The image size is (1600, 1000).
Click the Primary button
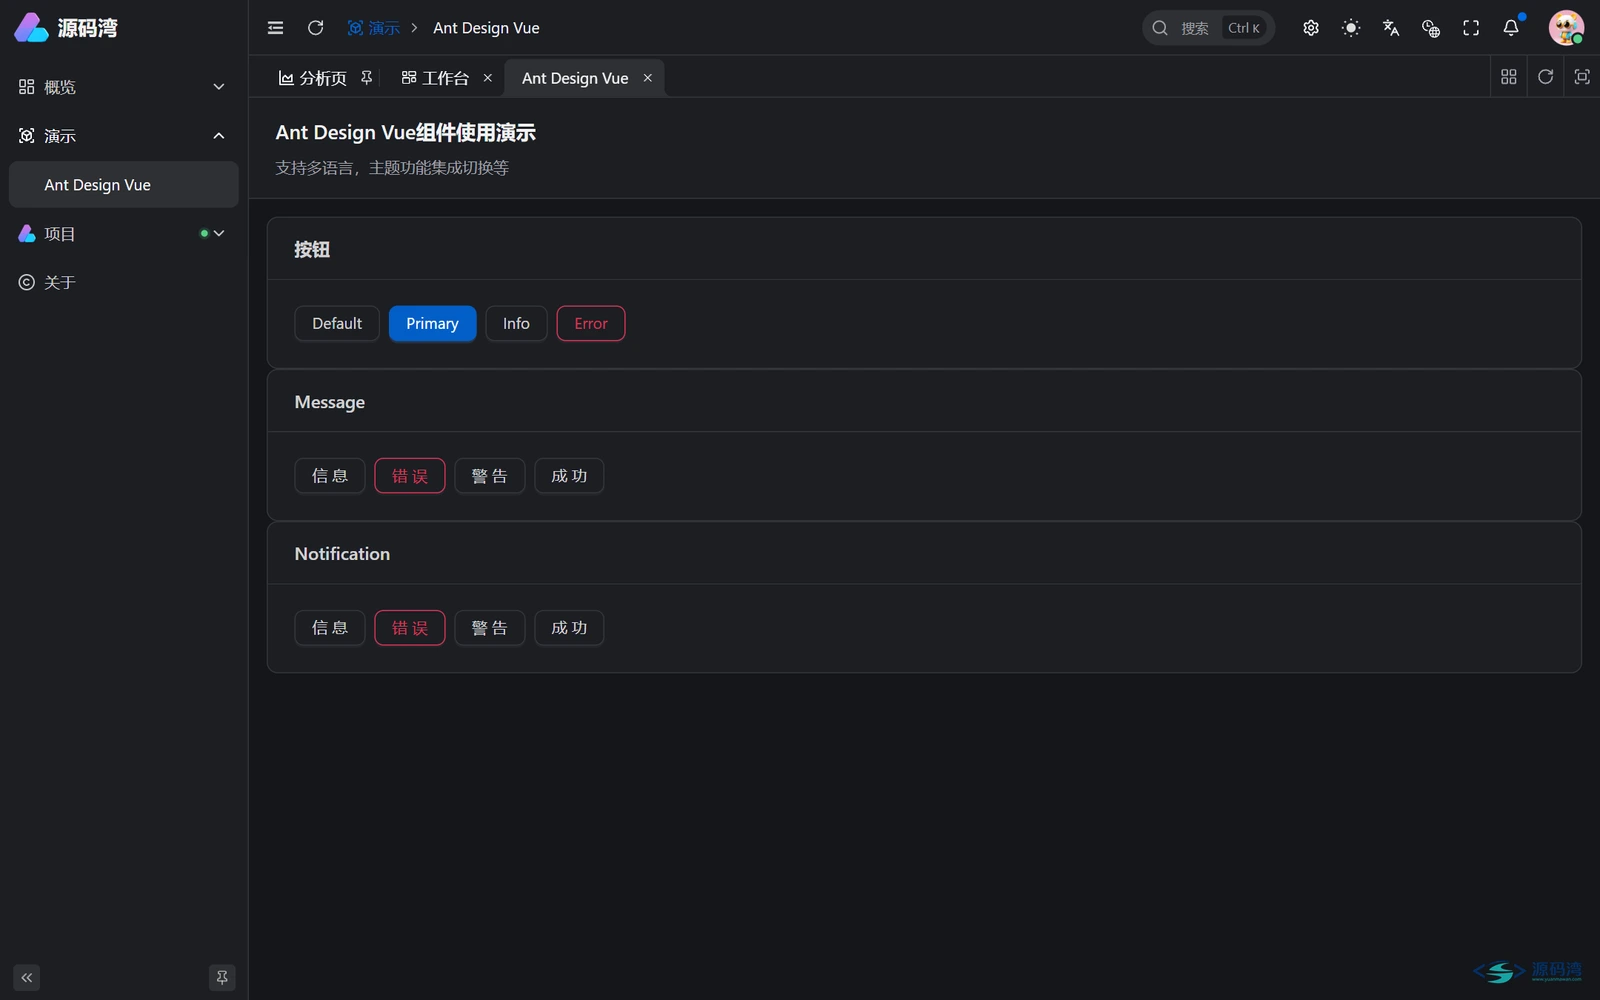tap(432, 324)
